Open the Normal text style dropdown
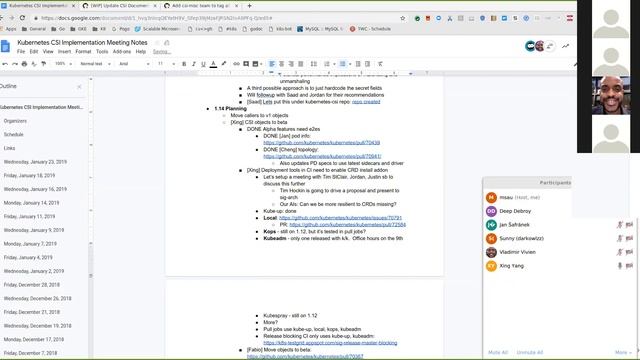The width and height of the screenshot is (640, 360). click(x=95, y=64)
